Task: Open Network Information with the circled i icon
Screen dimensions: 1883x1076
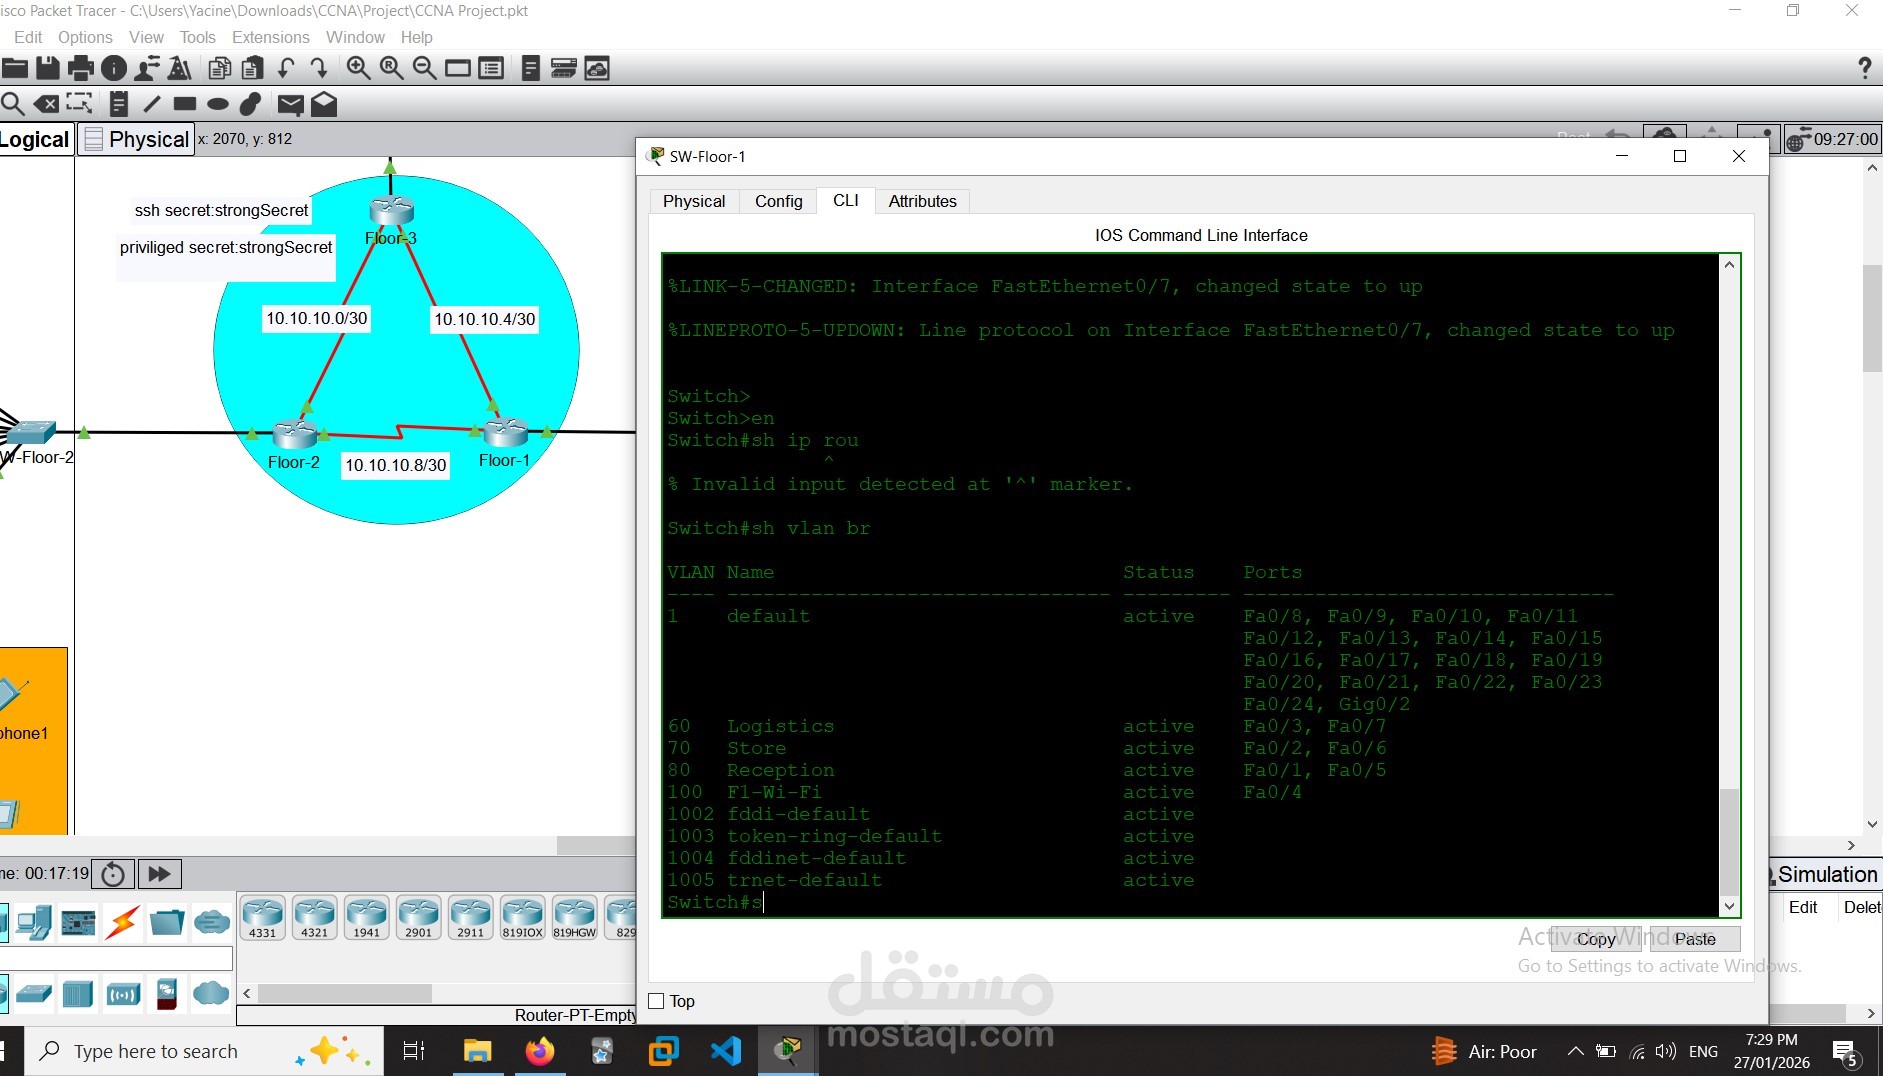Action: pyautogui.click(x=114, y=68)
